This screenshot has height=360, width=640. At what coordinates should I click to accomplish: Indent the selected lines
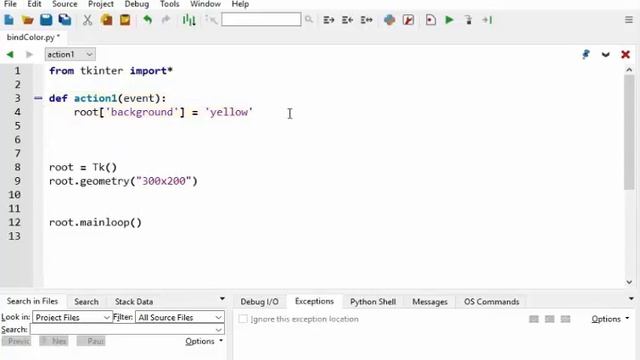coord(329,20)
